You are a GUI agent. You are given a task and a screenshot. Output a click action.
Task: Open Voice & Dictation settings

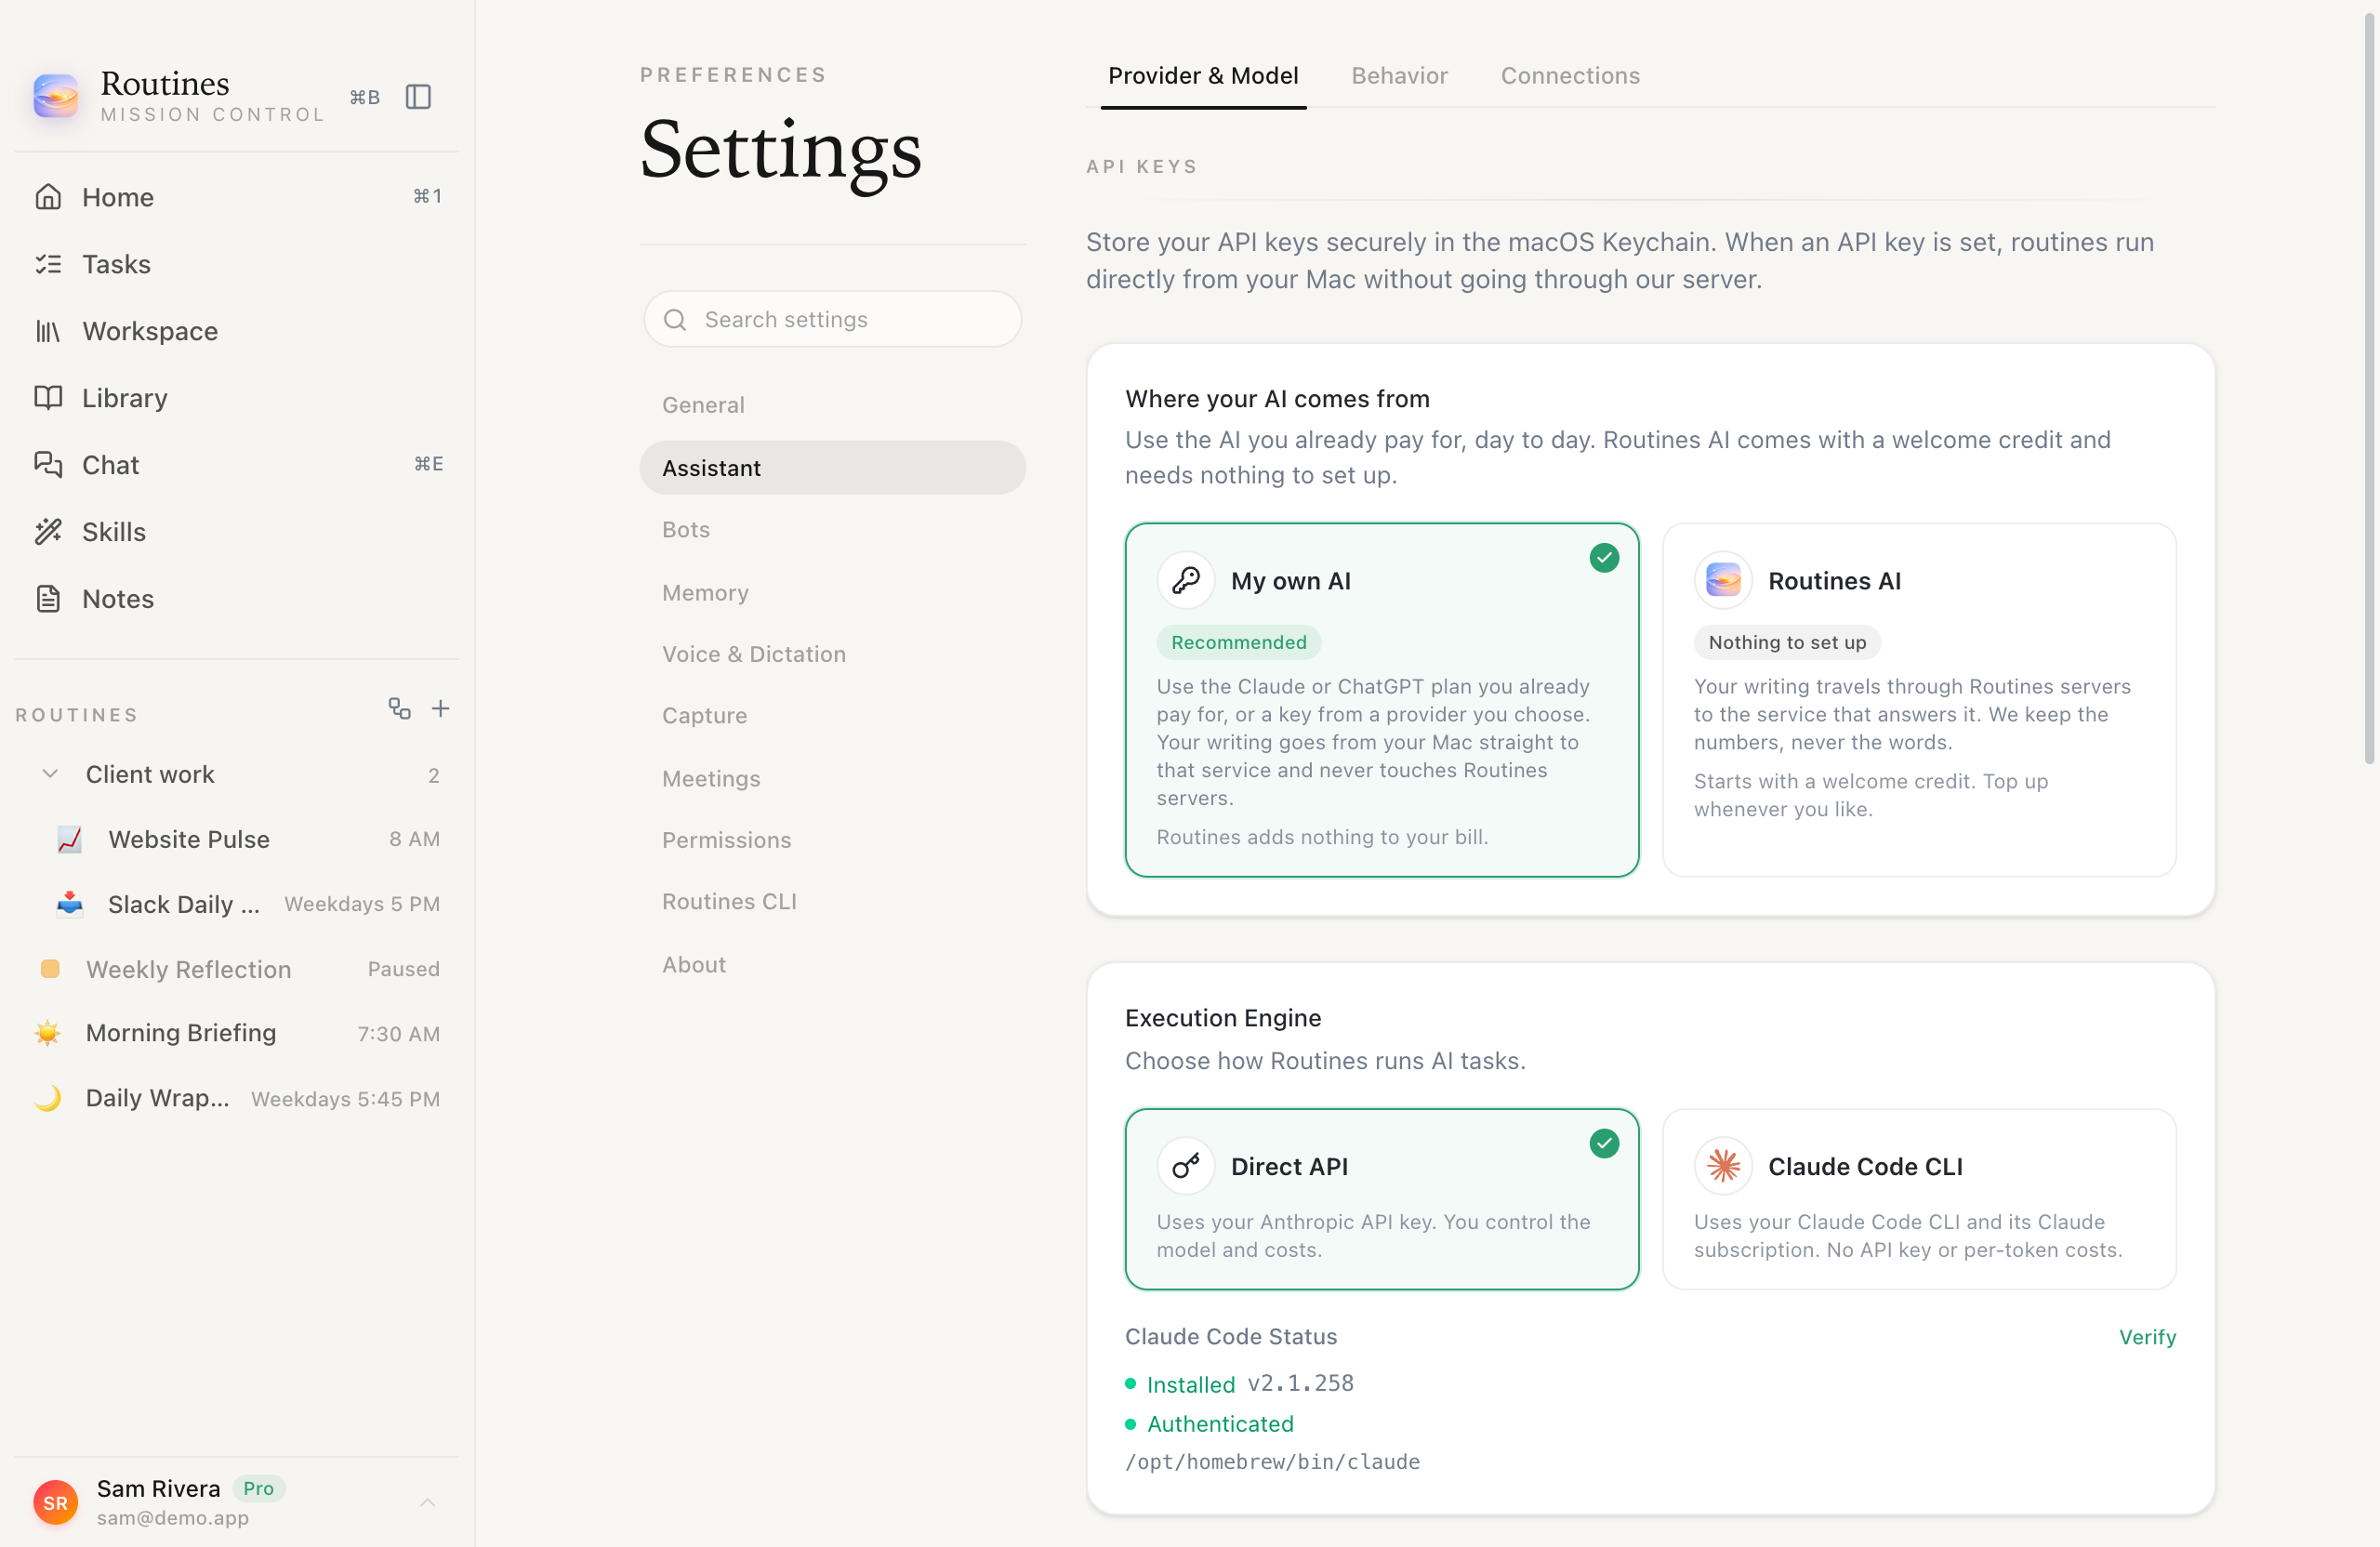pos(832,654)
